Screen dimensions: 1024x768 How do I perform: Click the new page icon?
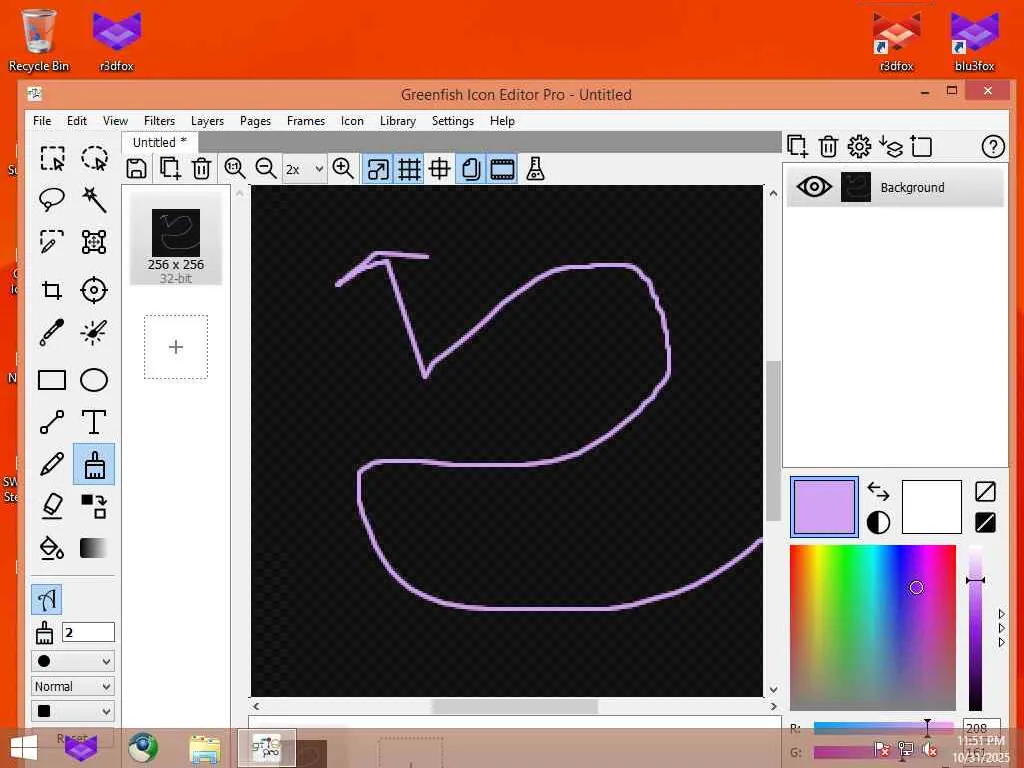170,168
